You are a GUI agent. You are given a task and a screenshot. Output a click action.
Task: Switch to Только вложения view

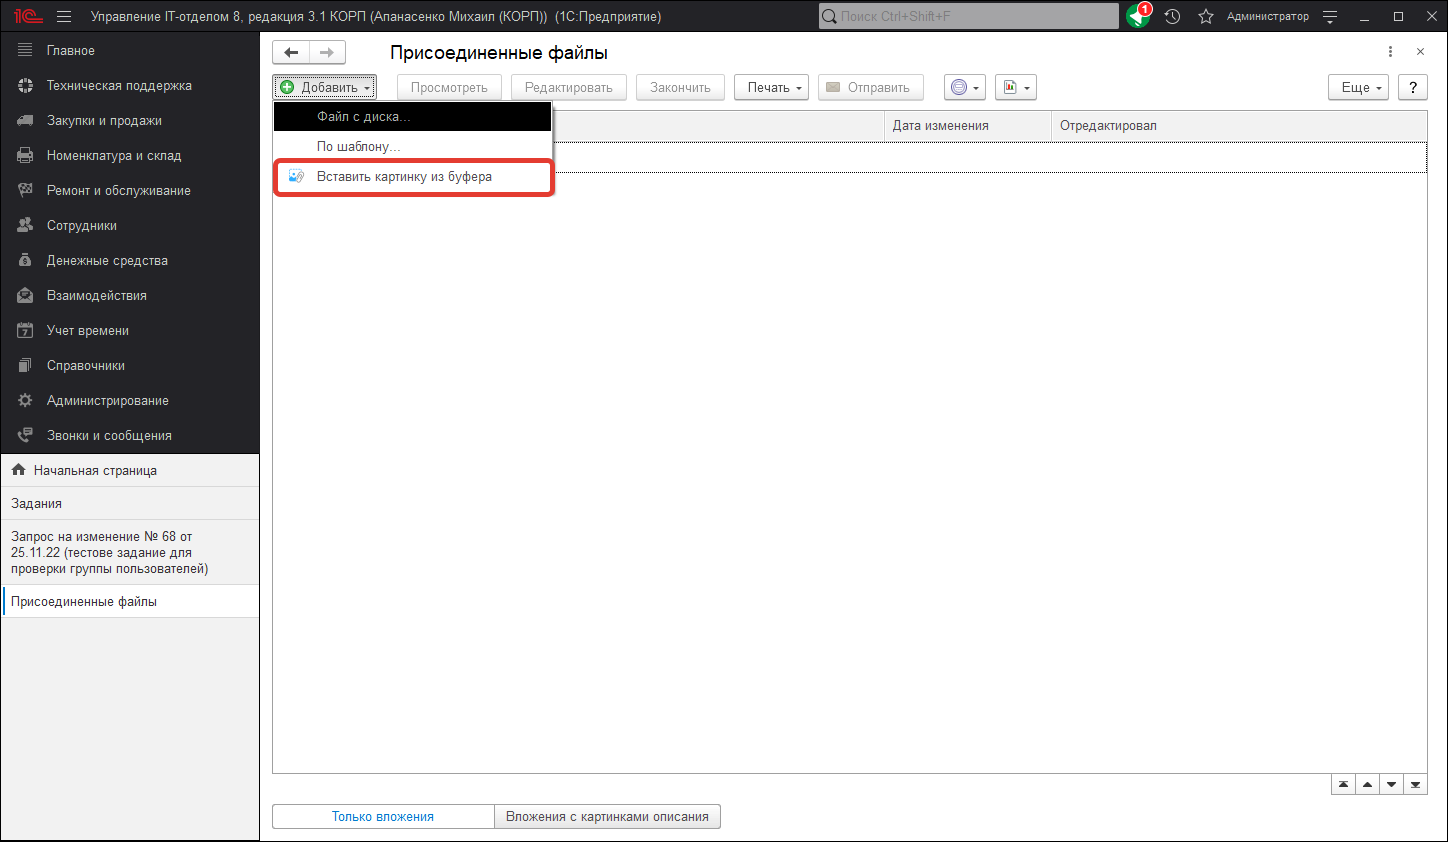383,817
